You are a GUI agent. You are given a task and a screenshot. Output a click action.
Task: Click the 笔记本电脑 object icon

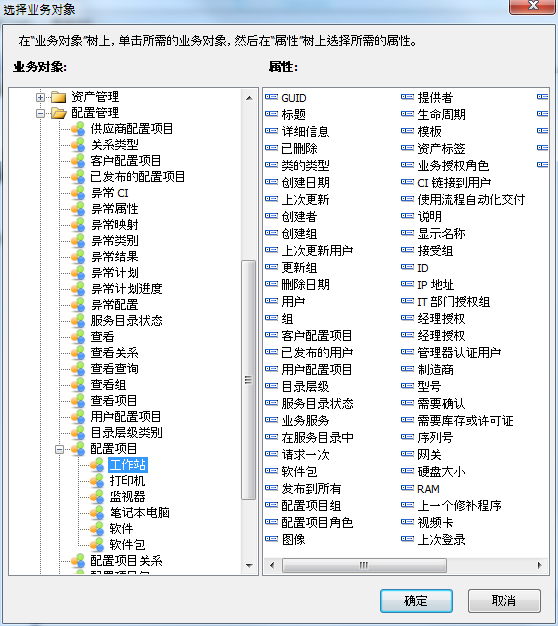tap(97, 513)
